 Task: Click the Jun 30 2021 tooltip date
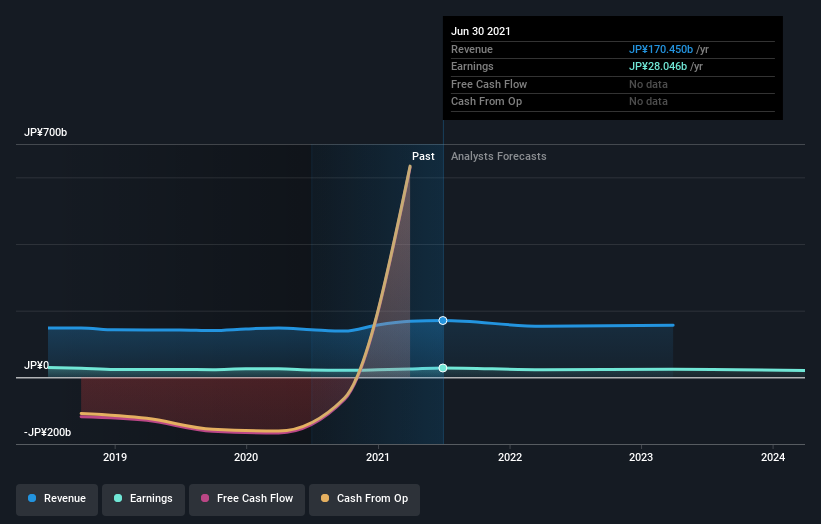click(481, 31)
